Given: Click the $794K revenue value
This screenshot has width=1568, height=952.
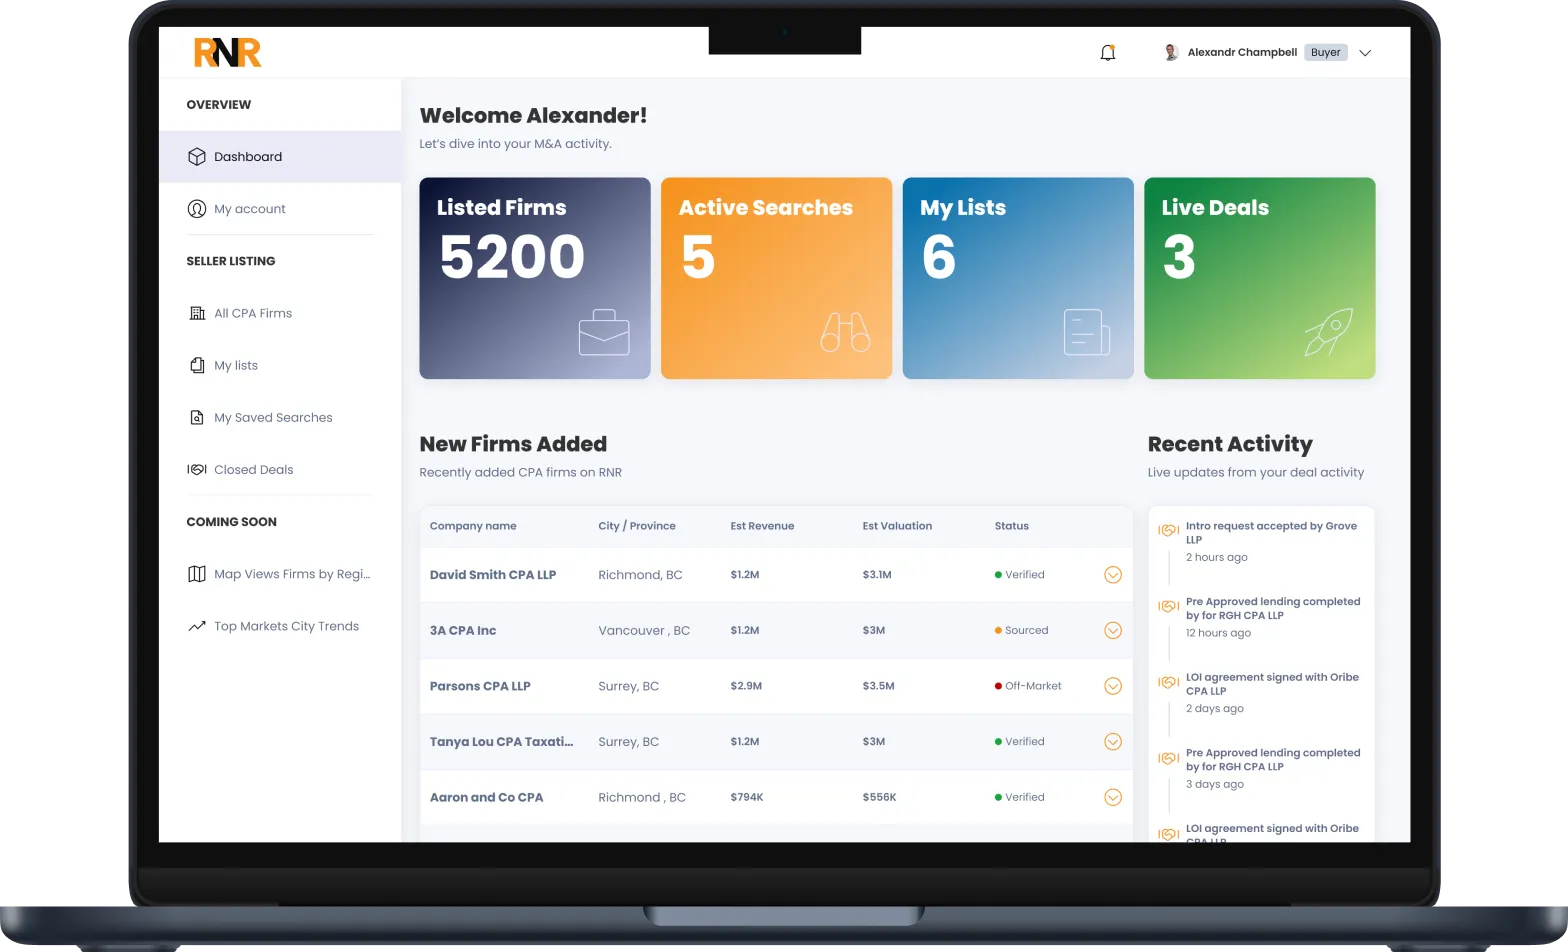Looking at the screenshot, I should click(x=747, y=798).
